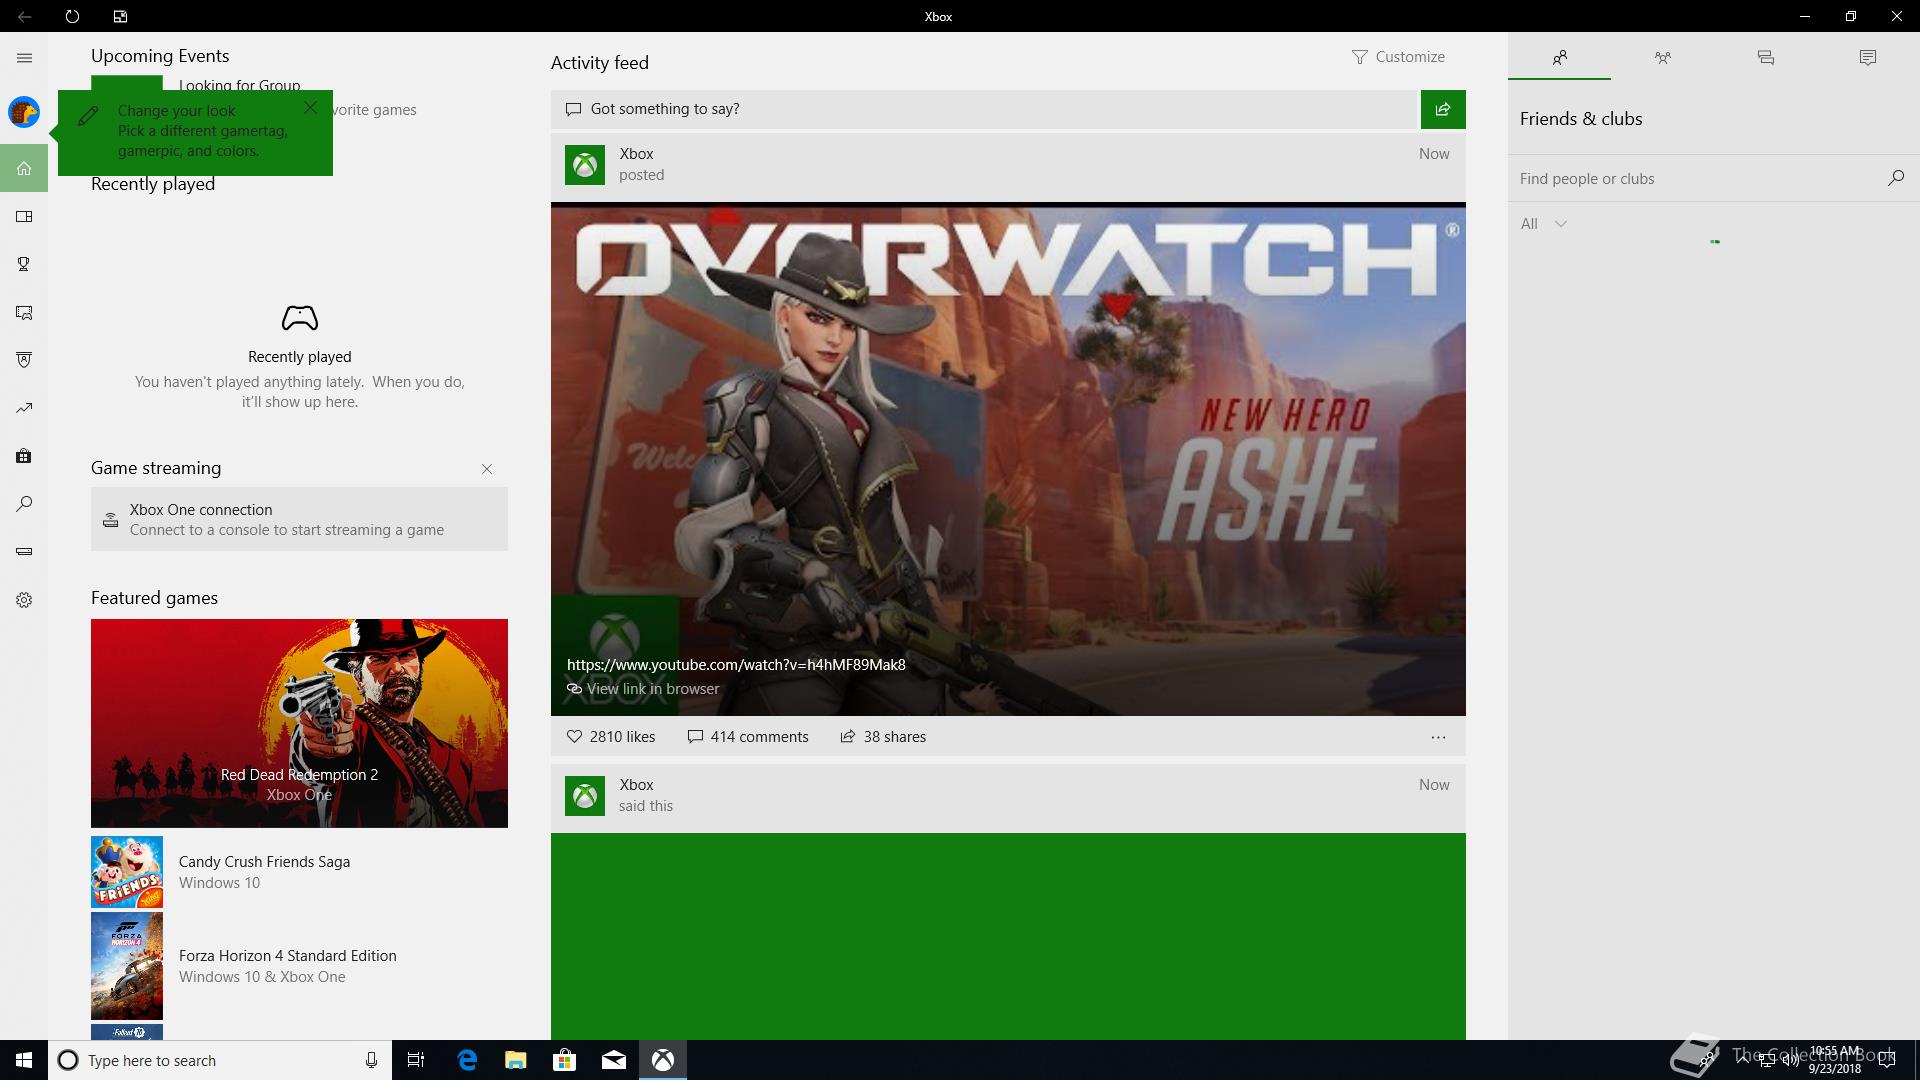The image size is (1920, 1080).
Task: Dismiss the Change your look tip
Action: click(x=310, y=107)
